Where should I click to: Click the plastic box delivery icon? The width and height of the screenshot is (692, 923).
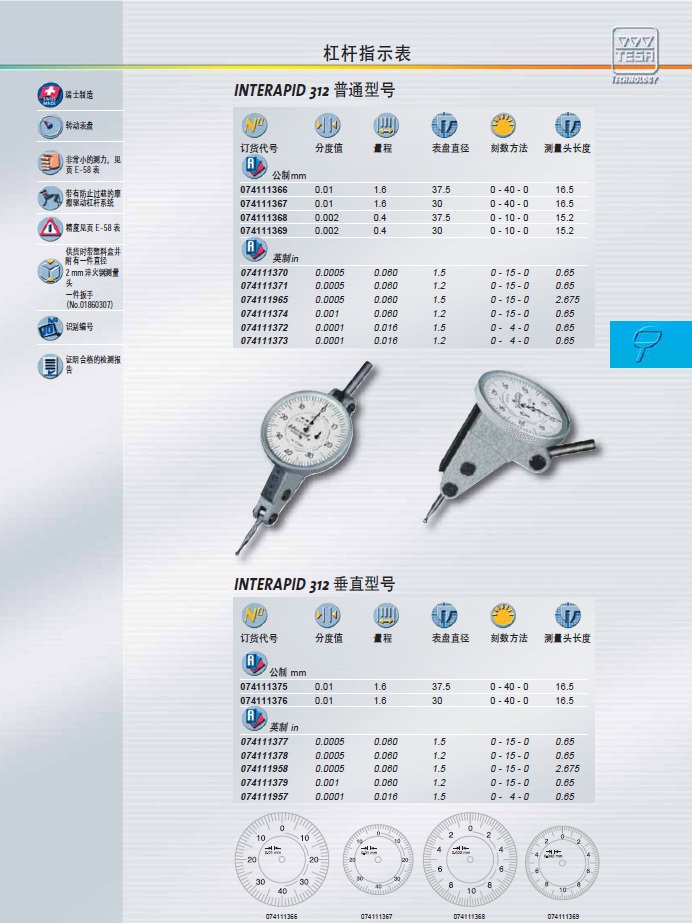point(50,272)
